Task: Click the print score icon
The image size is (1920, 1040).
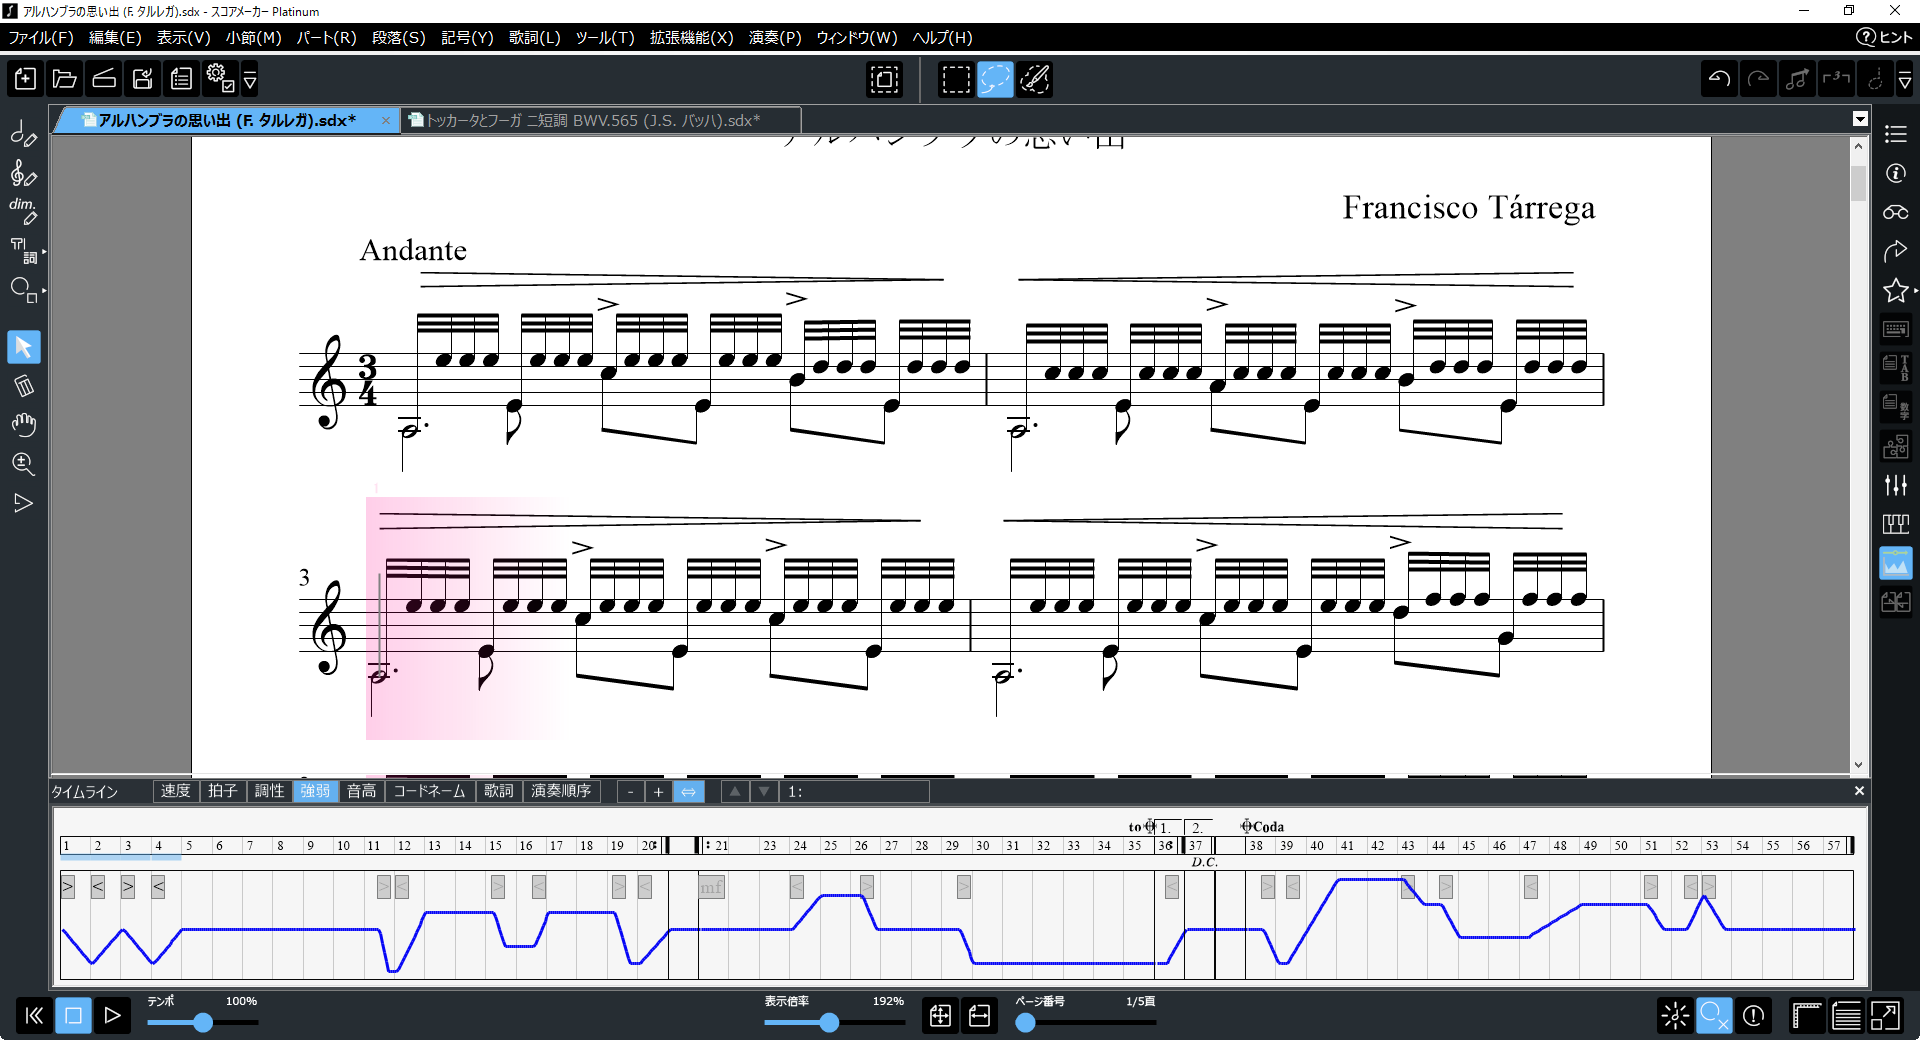Action: (x=181, y=79)
